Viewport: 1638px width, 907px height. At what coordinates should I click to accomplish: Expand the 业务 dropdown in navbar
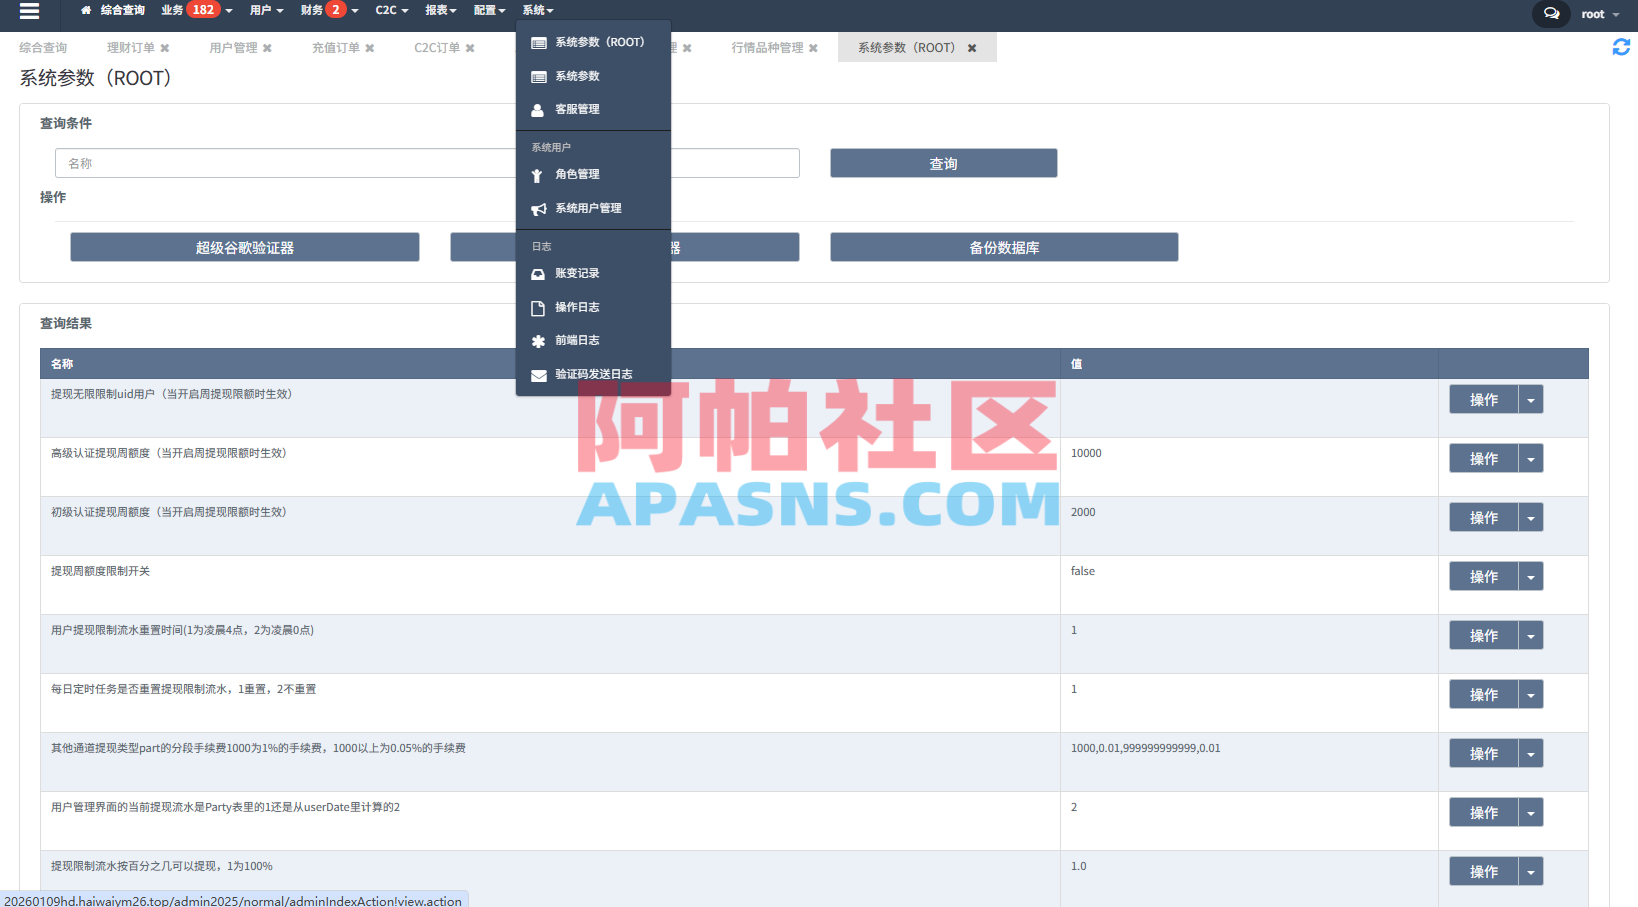point(196,10)
